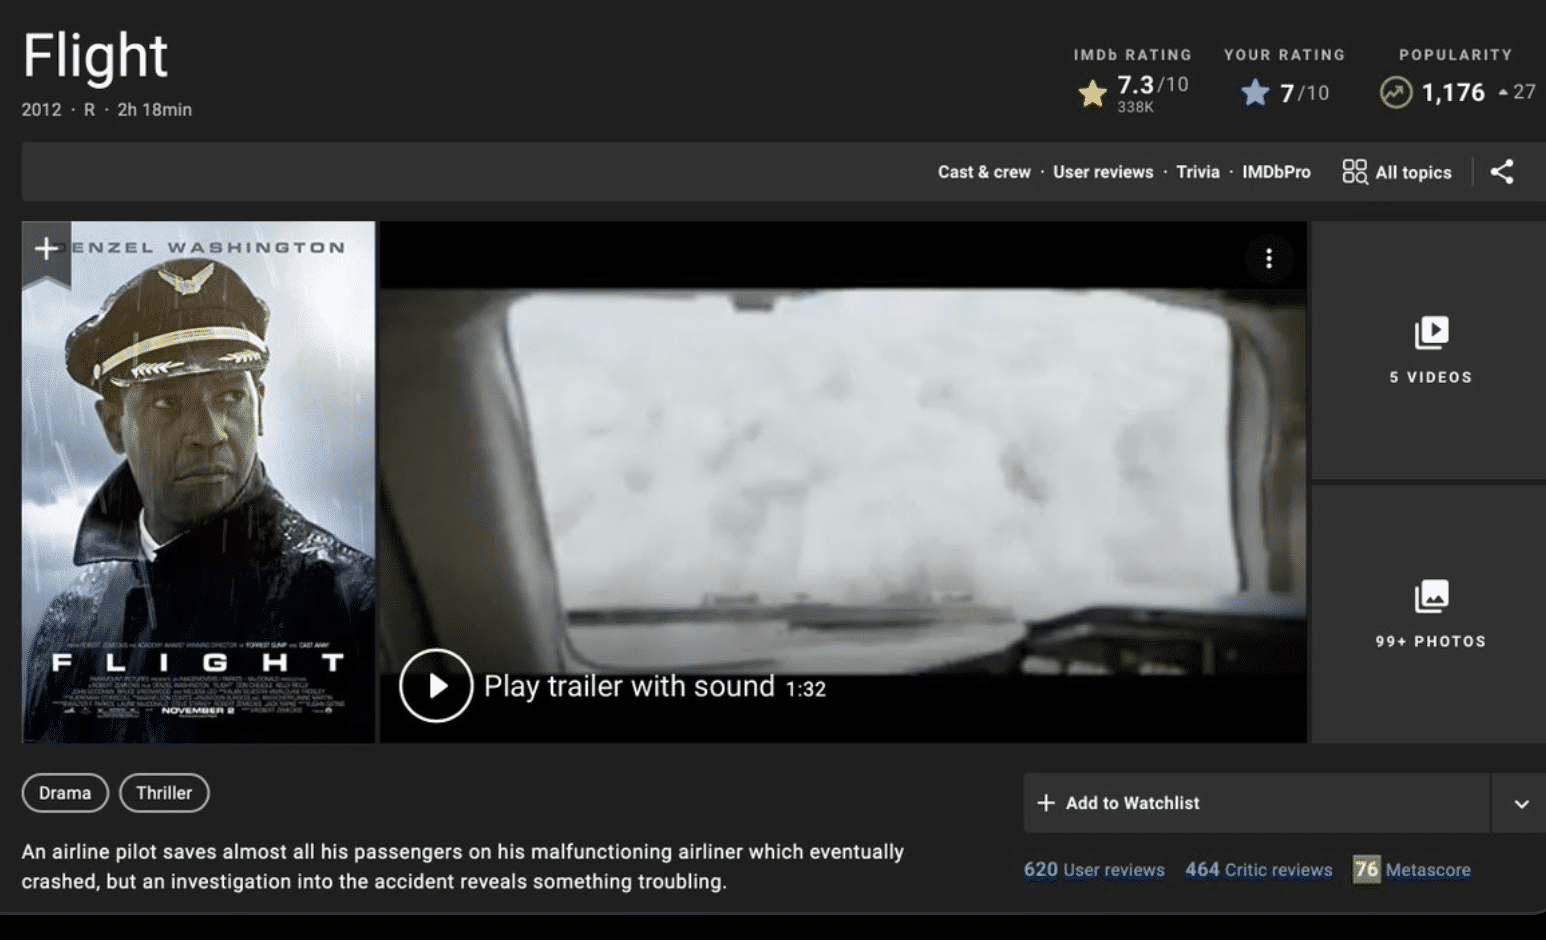
Task: Expand the watchlist dropdown arrow
Action: (1521, 803)
